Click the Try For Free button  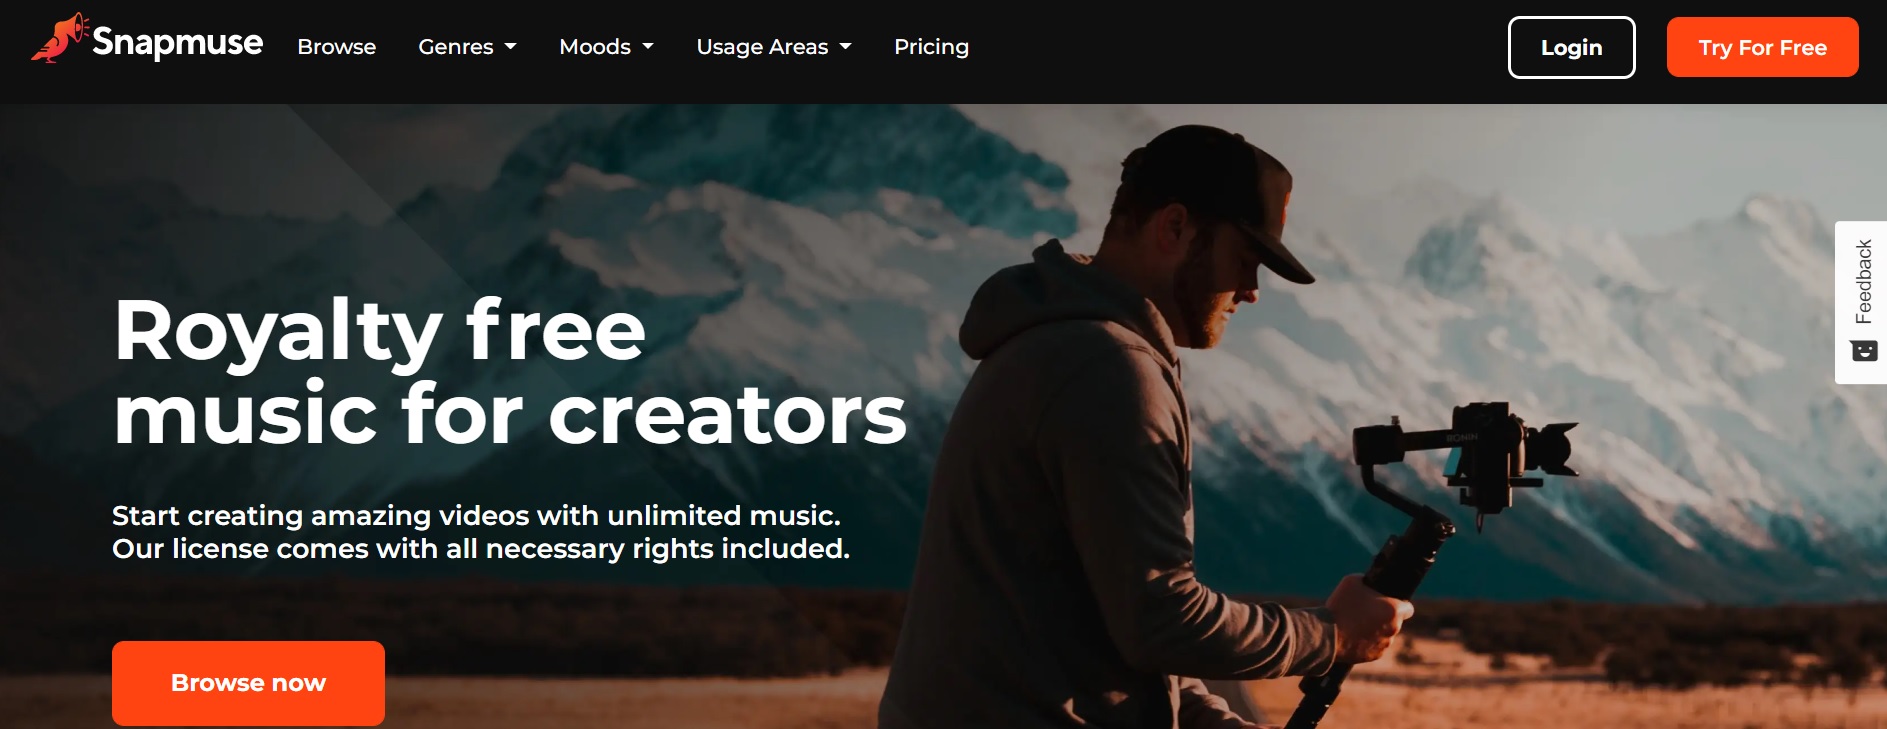pos(1762,47)
